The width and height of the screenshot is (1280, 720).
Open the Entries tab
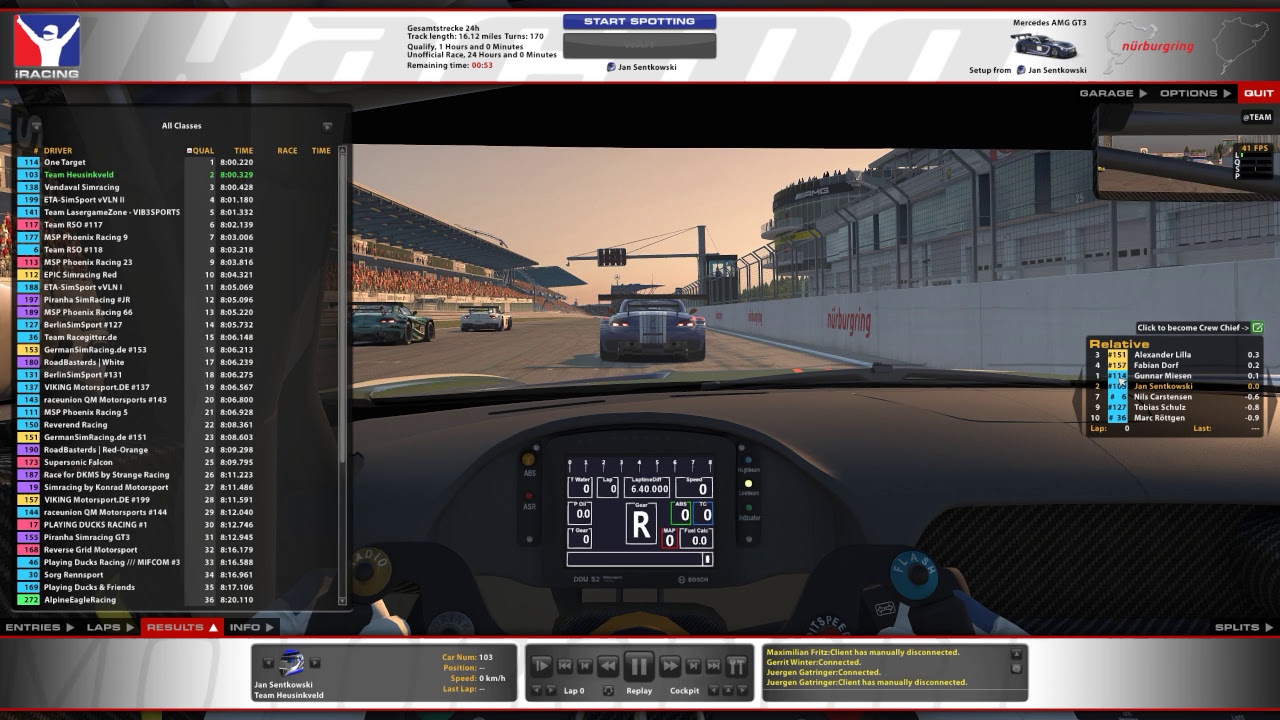[x=40, y=627]
